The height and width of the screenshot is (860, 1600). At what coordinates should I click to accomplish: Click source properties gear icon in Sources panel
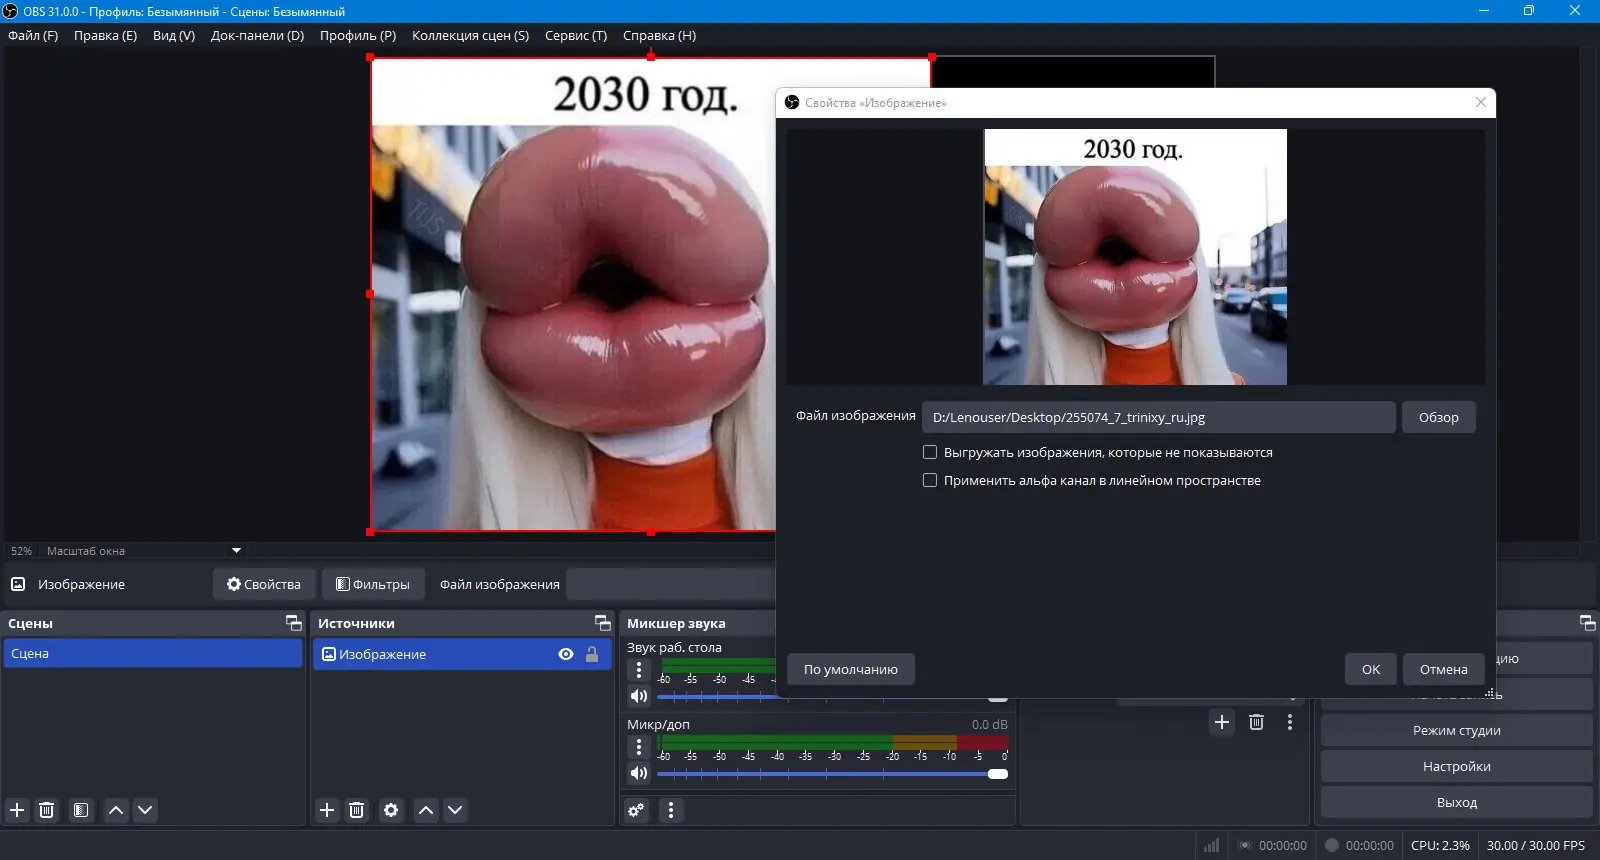tap(391, 810)
